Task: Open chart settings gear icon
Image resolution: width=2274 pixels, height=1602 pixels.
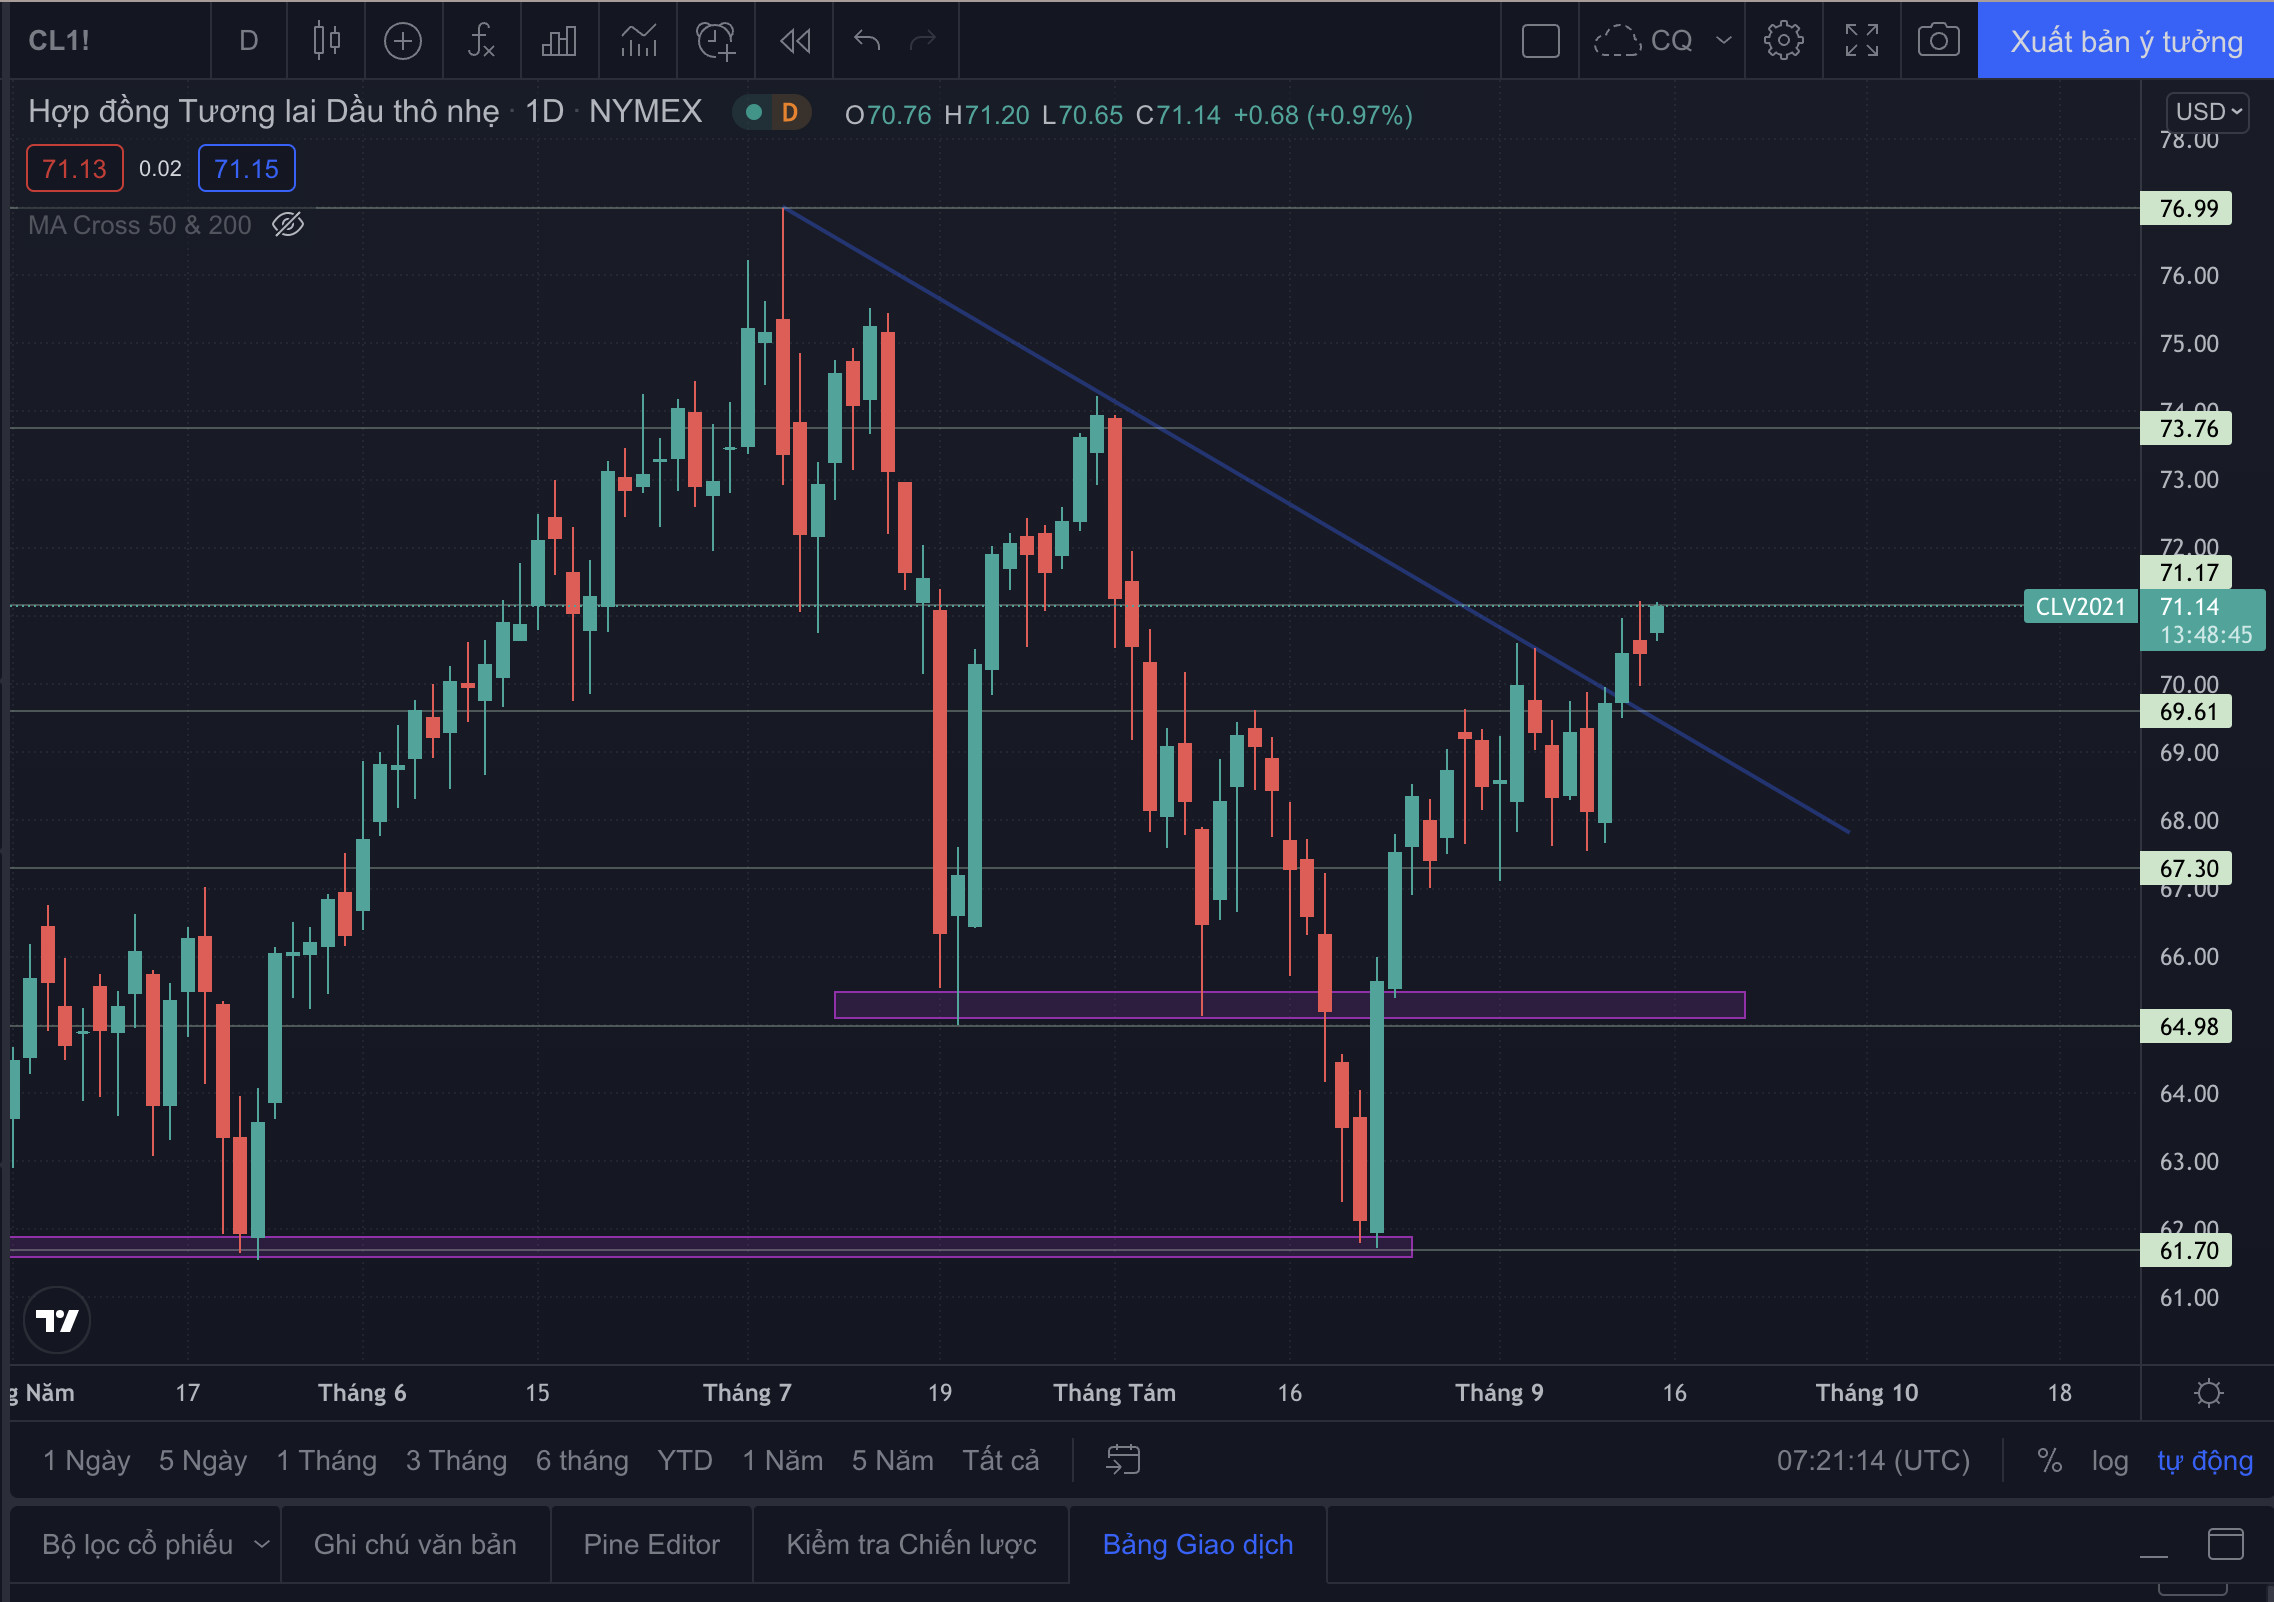Action: [1783, 41]
